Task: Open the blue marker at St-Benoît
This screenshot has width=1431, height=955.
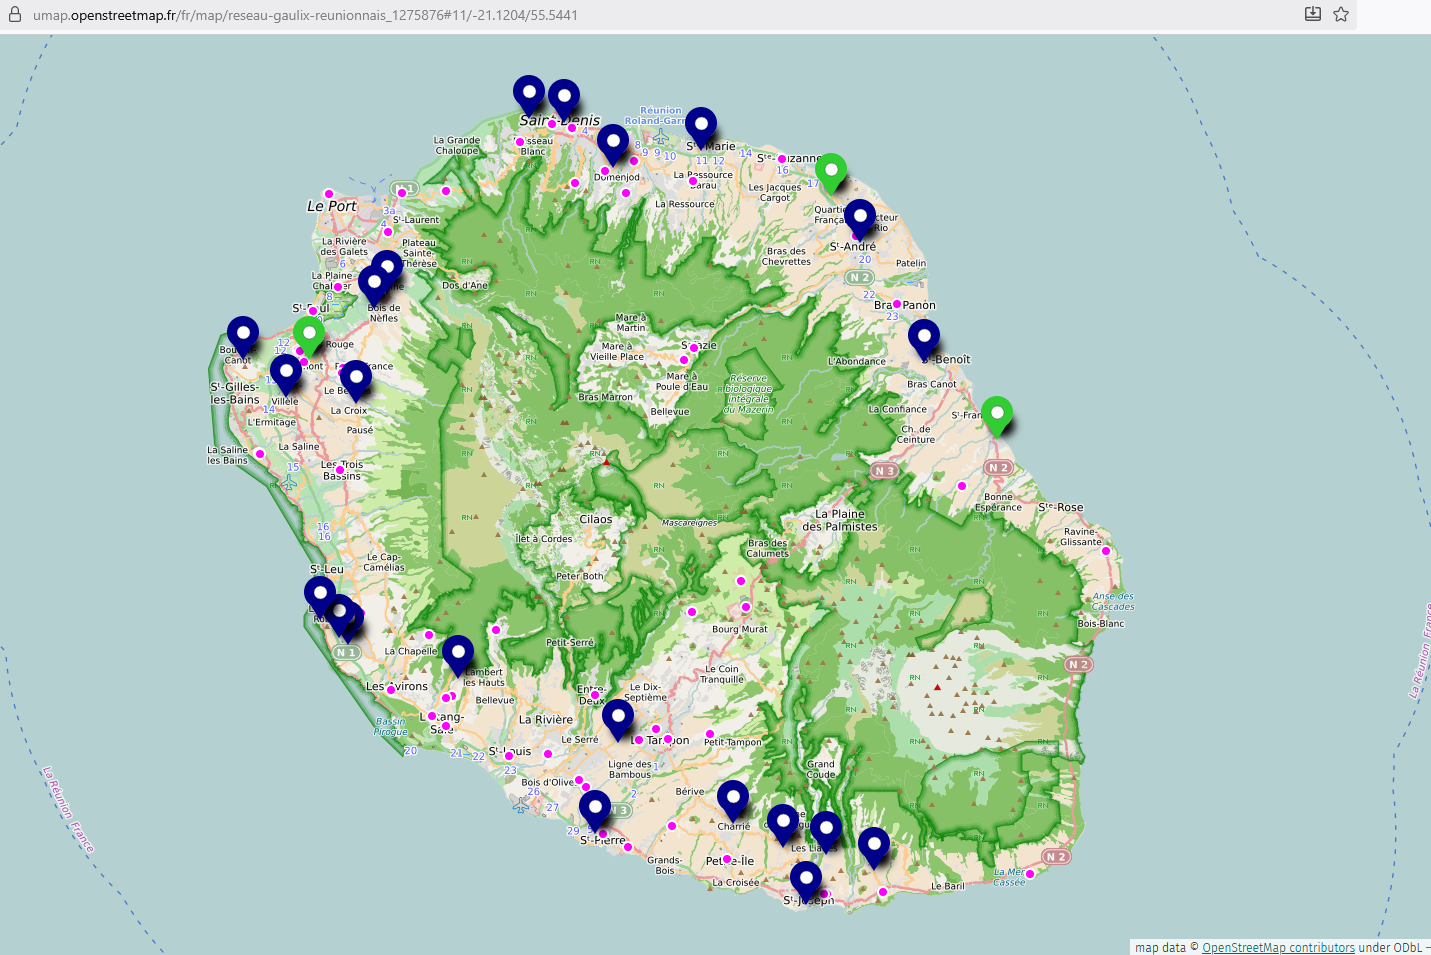Action: coord(924,340)
